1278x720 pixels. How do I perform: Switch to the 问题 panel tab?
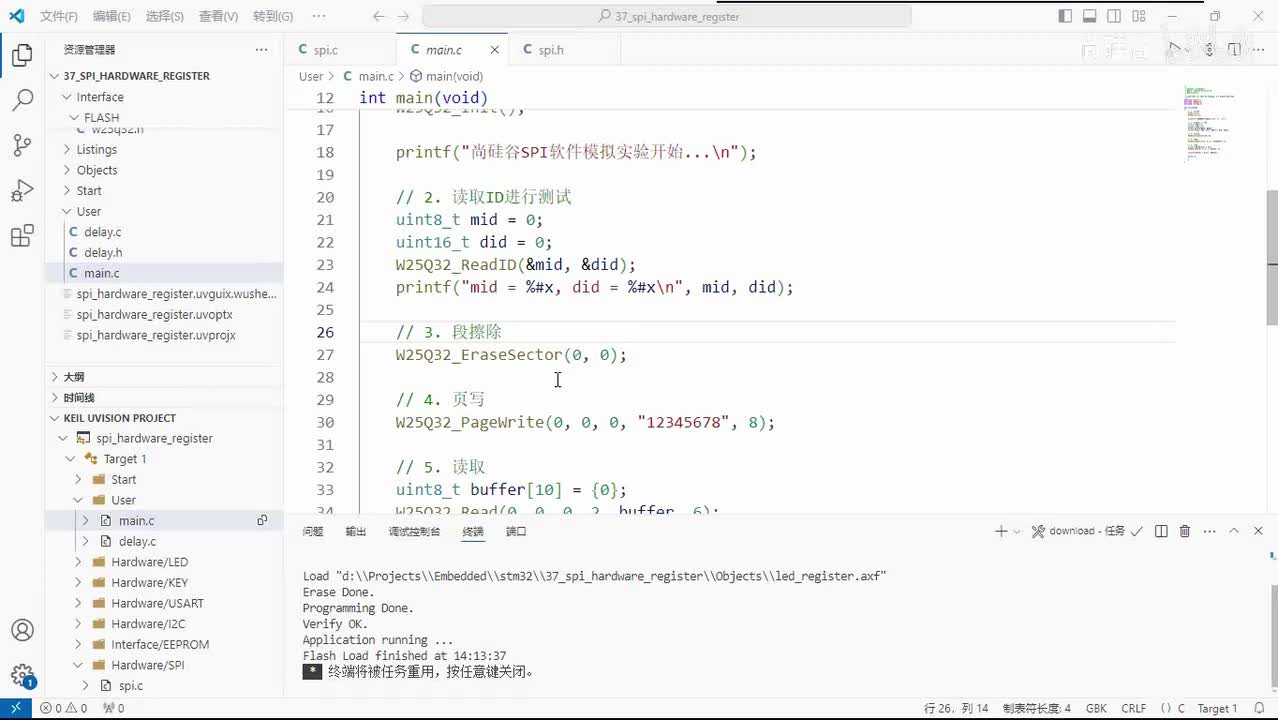tap(313, 531)
